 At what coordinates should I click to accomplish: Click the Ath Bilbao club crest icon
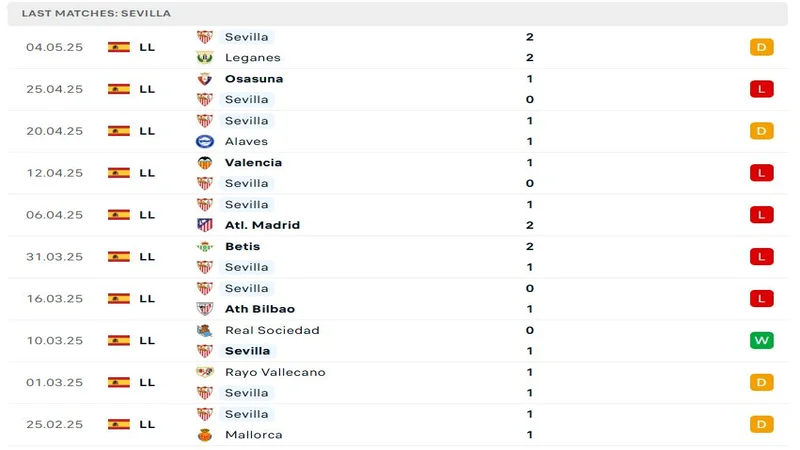pos(205,310)
